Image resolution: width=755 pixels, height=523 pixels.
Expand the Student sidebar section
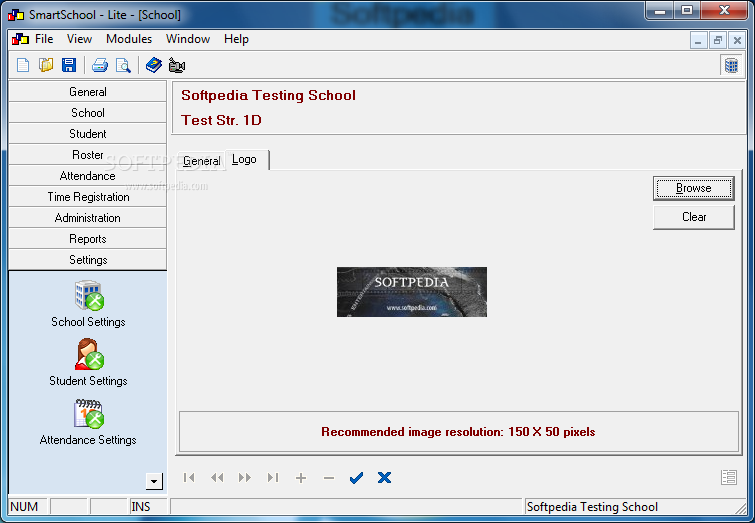pos(88,134)
